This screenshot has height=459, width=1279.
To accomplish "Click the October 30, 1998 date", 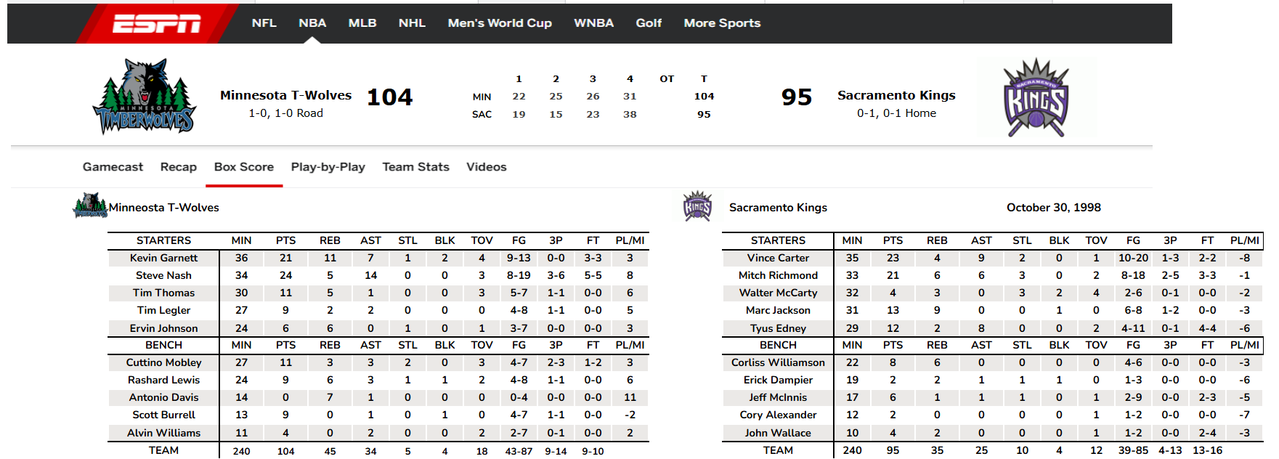I will click(1053, 207).
